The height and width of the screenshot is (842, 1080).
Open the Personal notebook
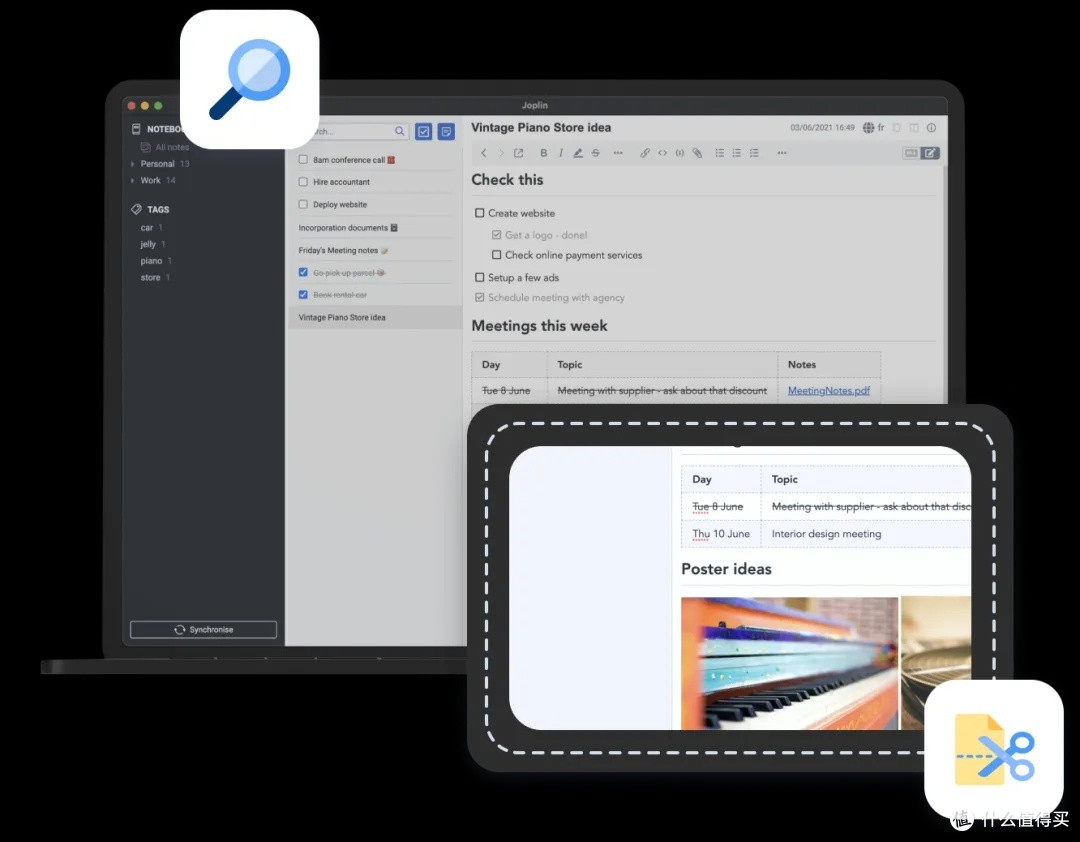point(158,164)
